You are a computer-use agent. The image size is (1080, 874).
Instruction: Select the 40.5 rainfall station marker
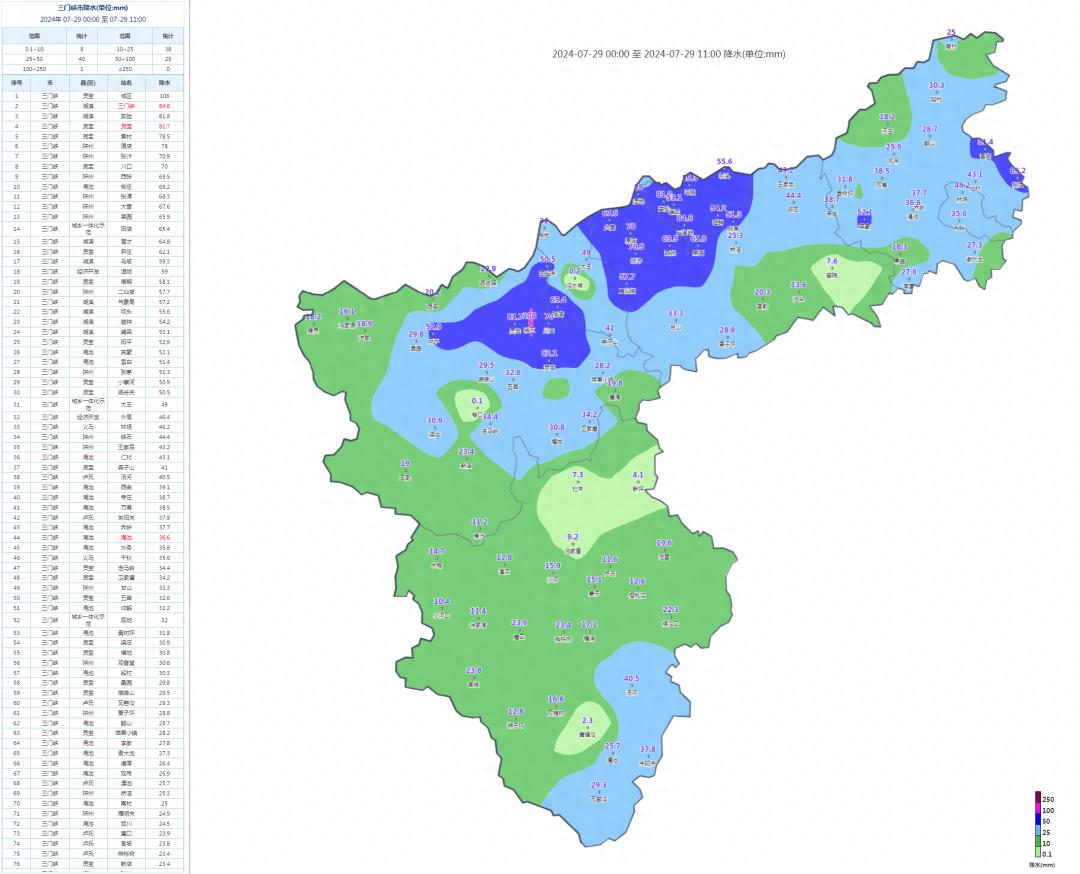[x=631, y=685]
